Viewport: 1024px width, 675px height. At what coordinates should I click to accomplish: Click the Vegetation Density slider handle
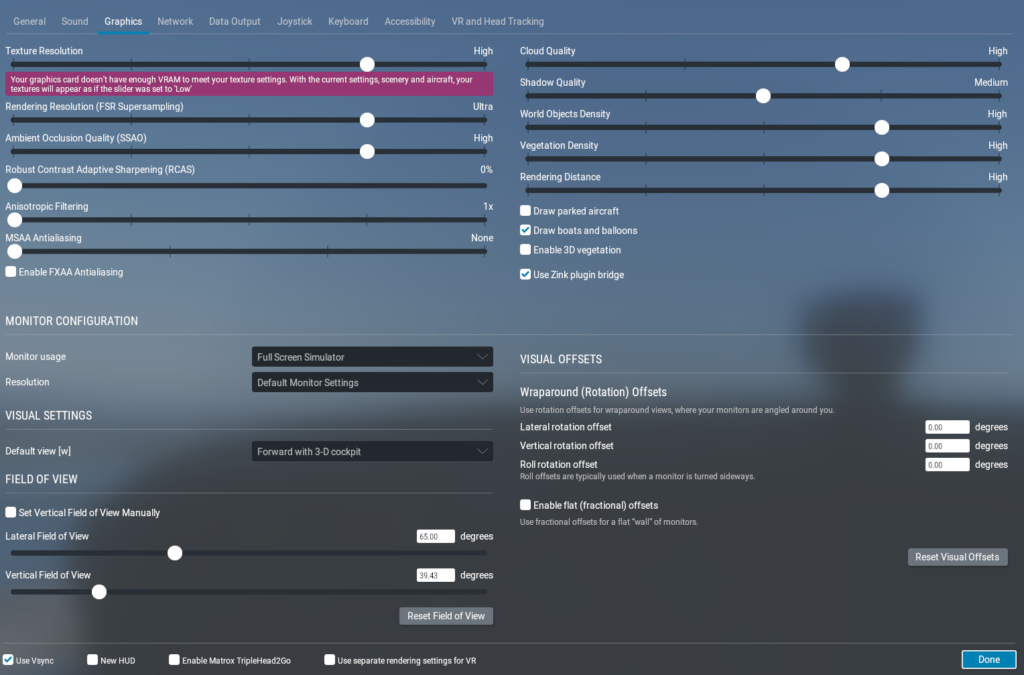[x=882, y=159]
